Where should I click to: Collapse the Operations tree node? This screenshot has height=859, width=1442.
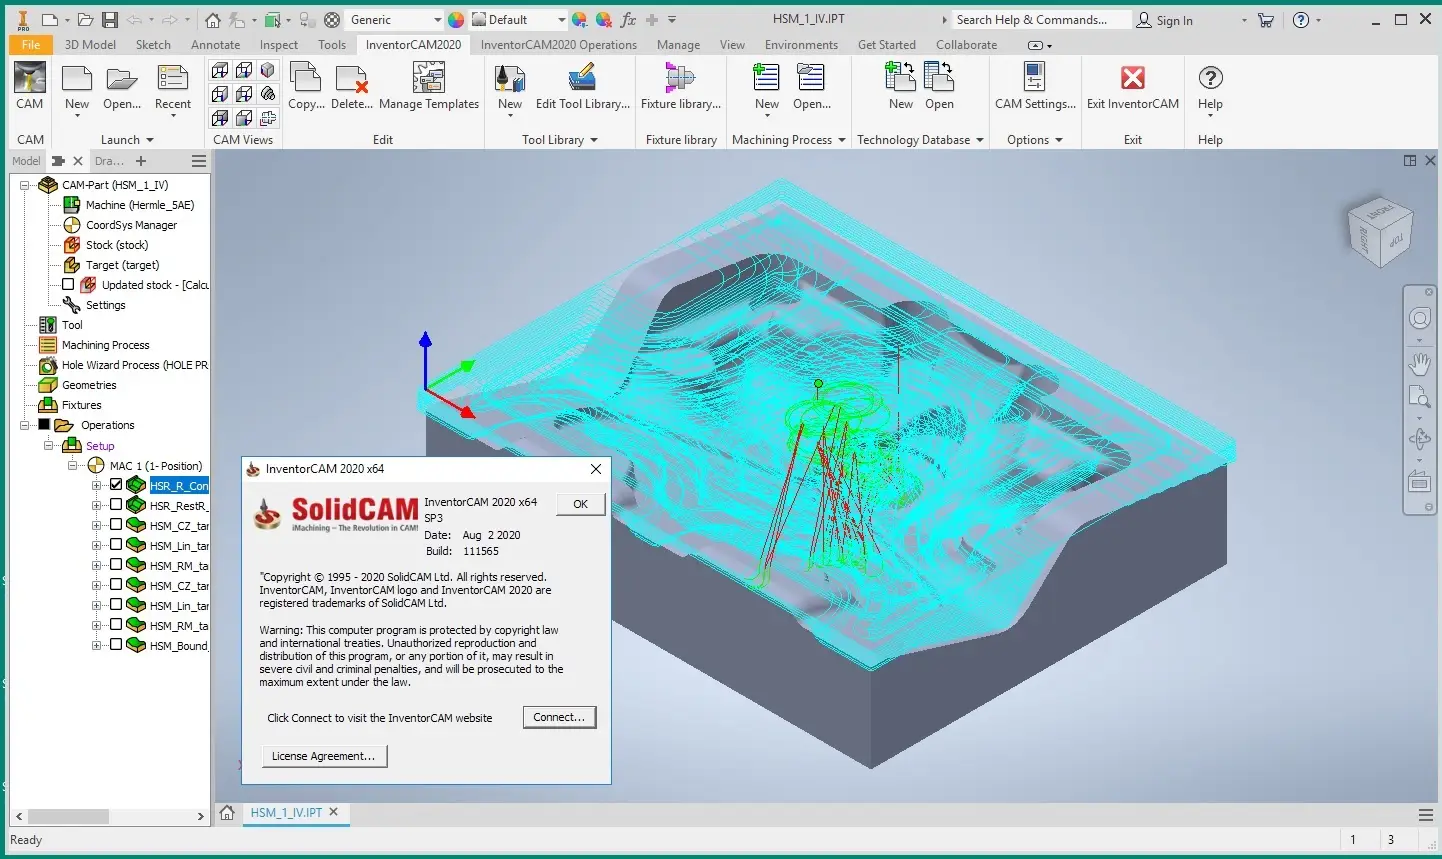pyautogui.click(x=24, y=425)
